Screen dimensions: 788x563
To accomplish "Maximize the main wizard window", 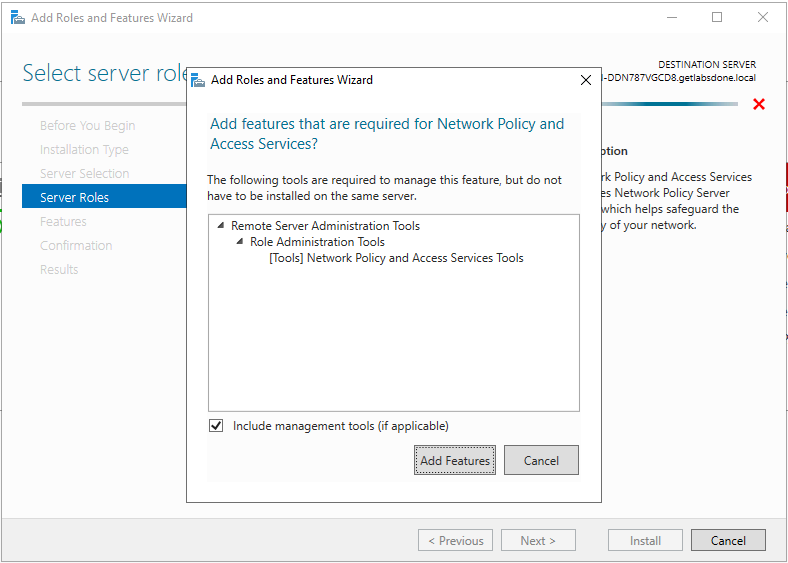I will (717, 18).
